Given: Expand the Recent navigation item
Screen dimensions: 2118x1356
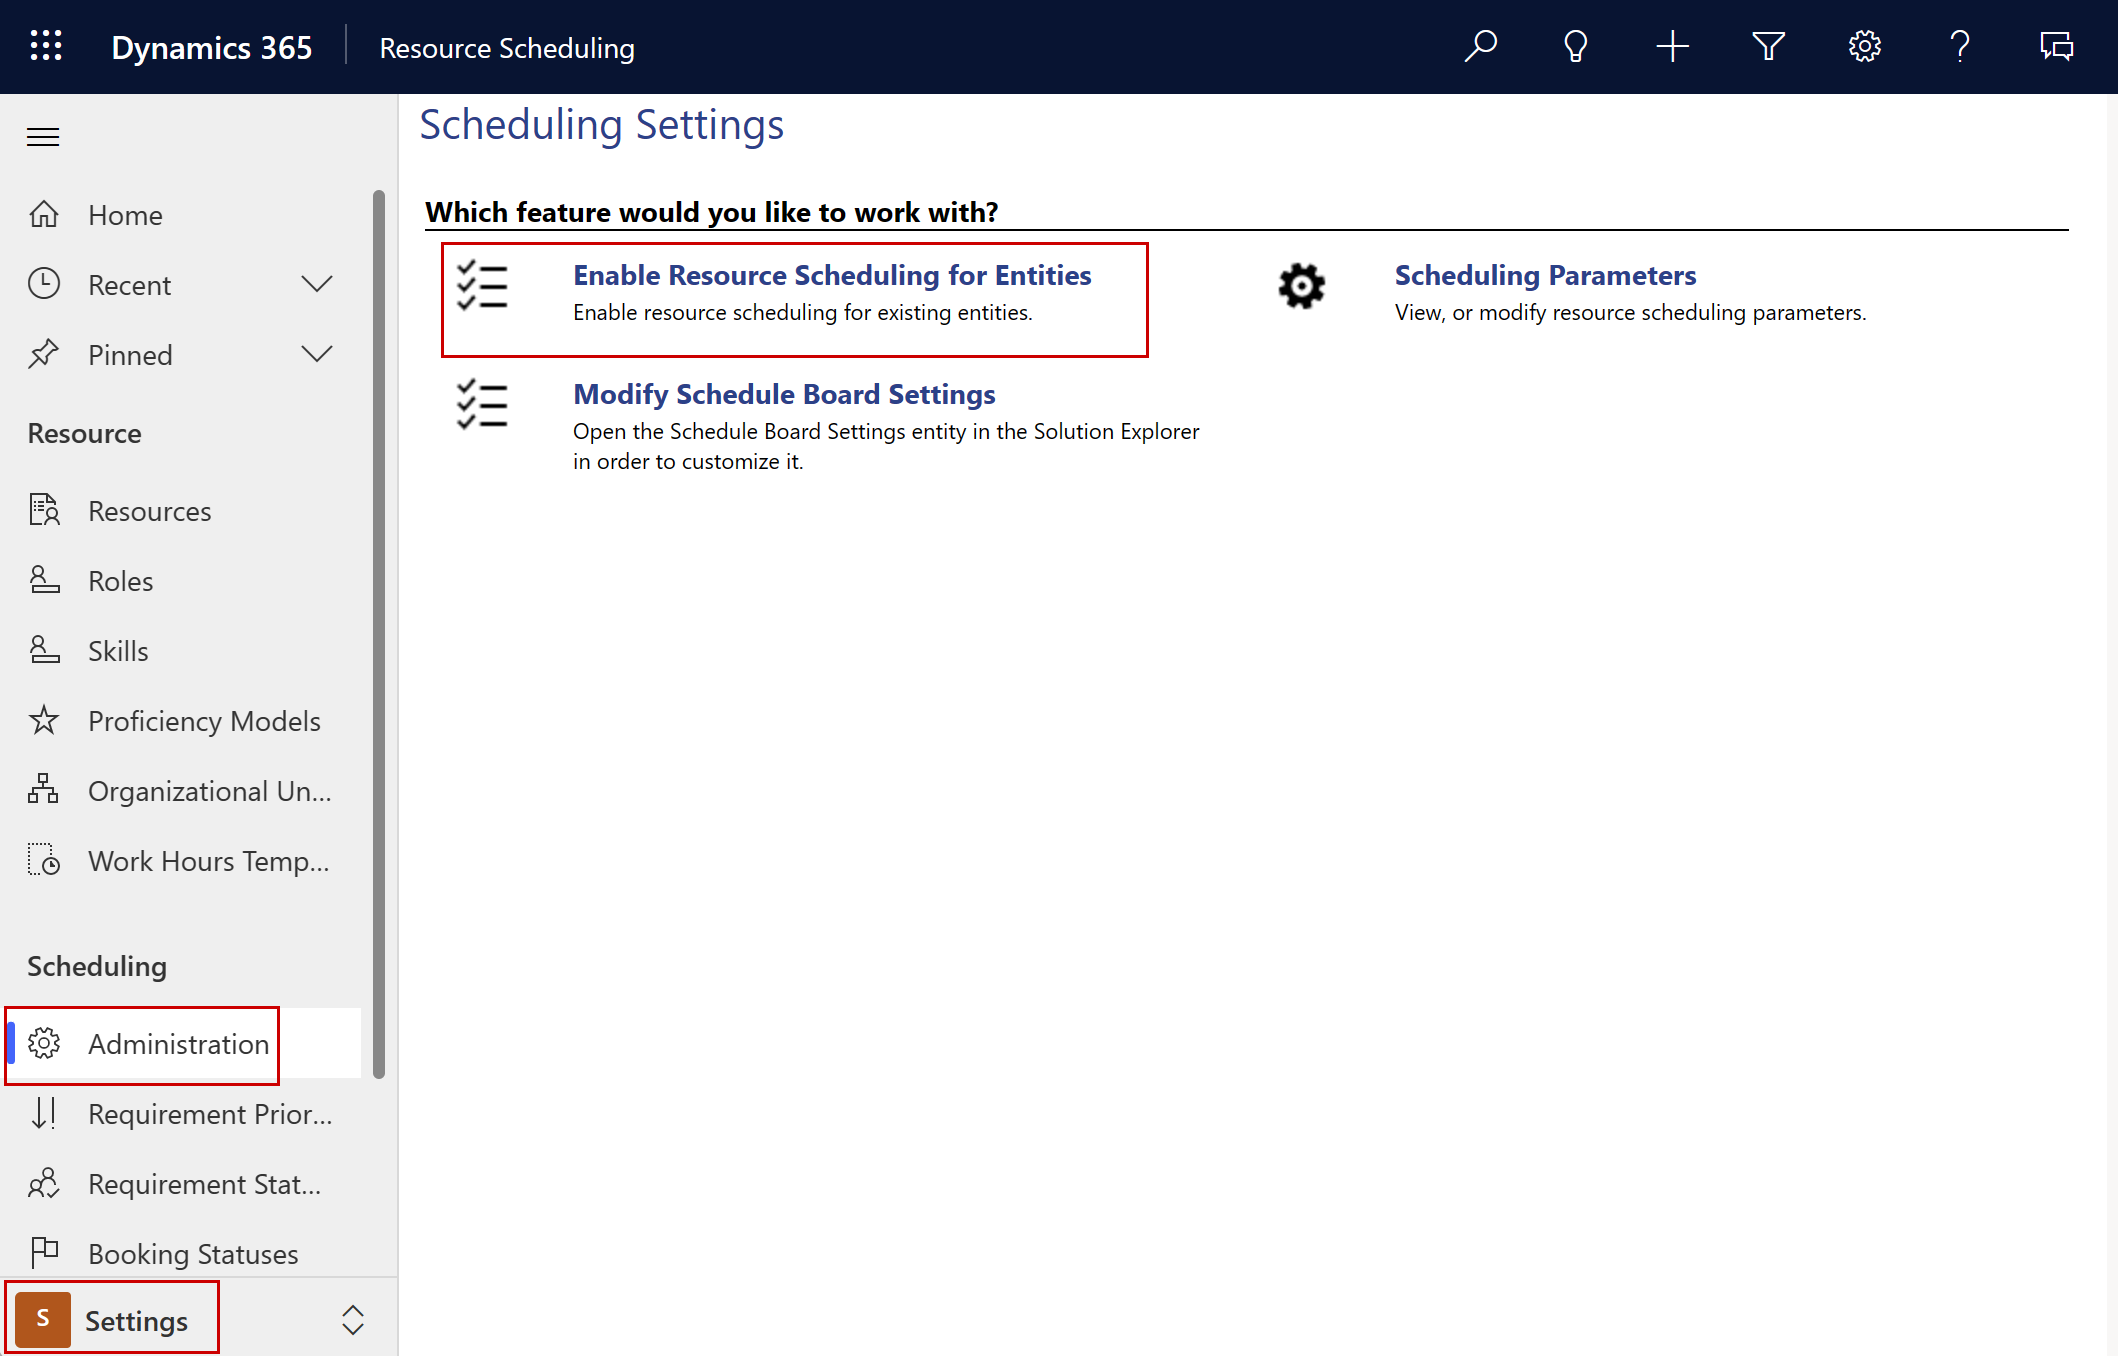Looking at the screenshot, I should 315,284.
